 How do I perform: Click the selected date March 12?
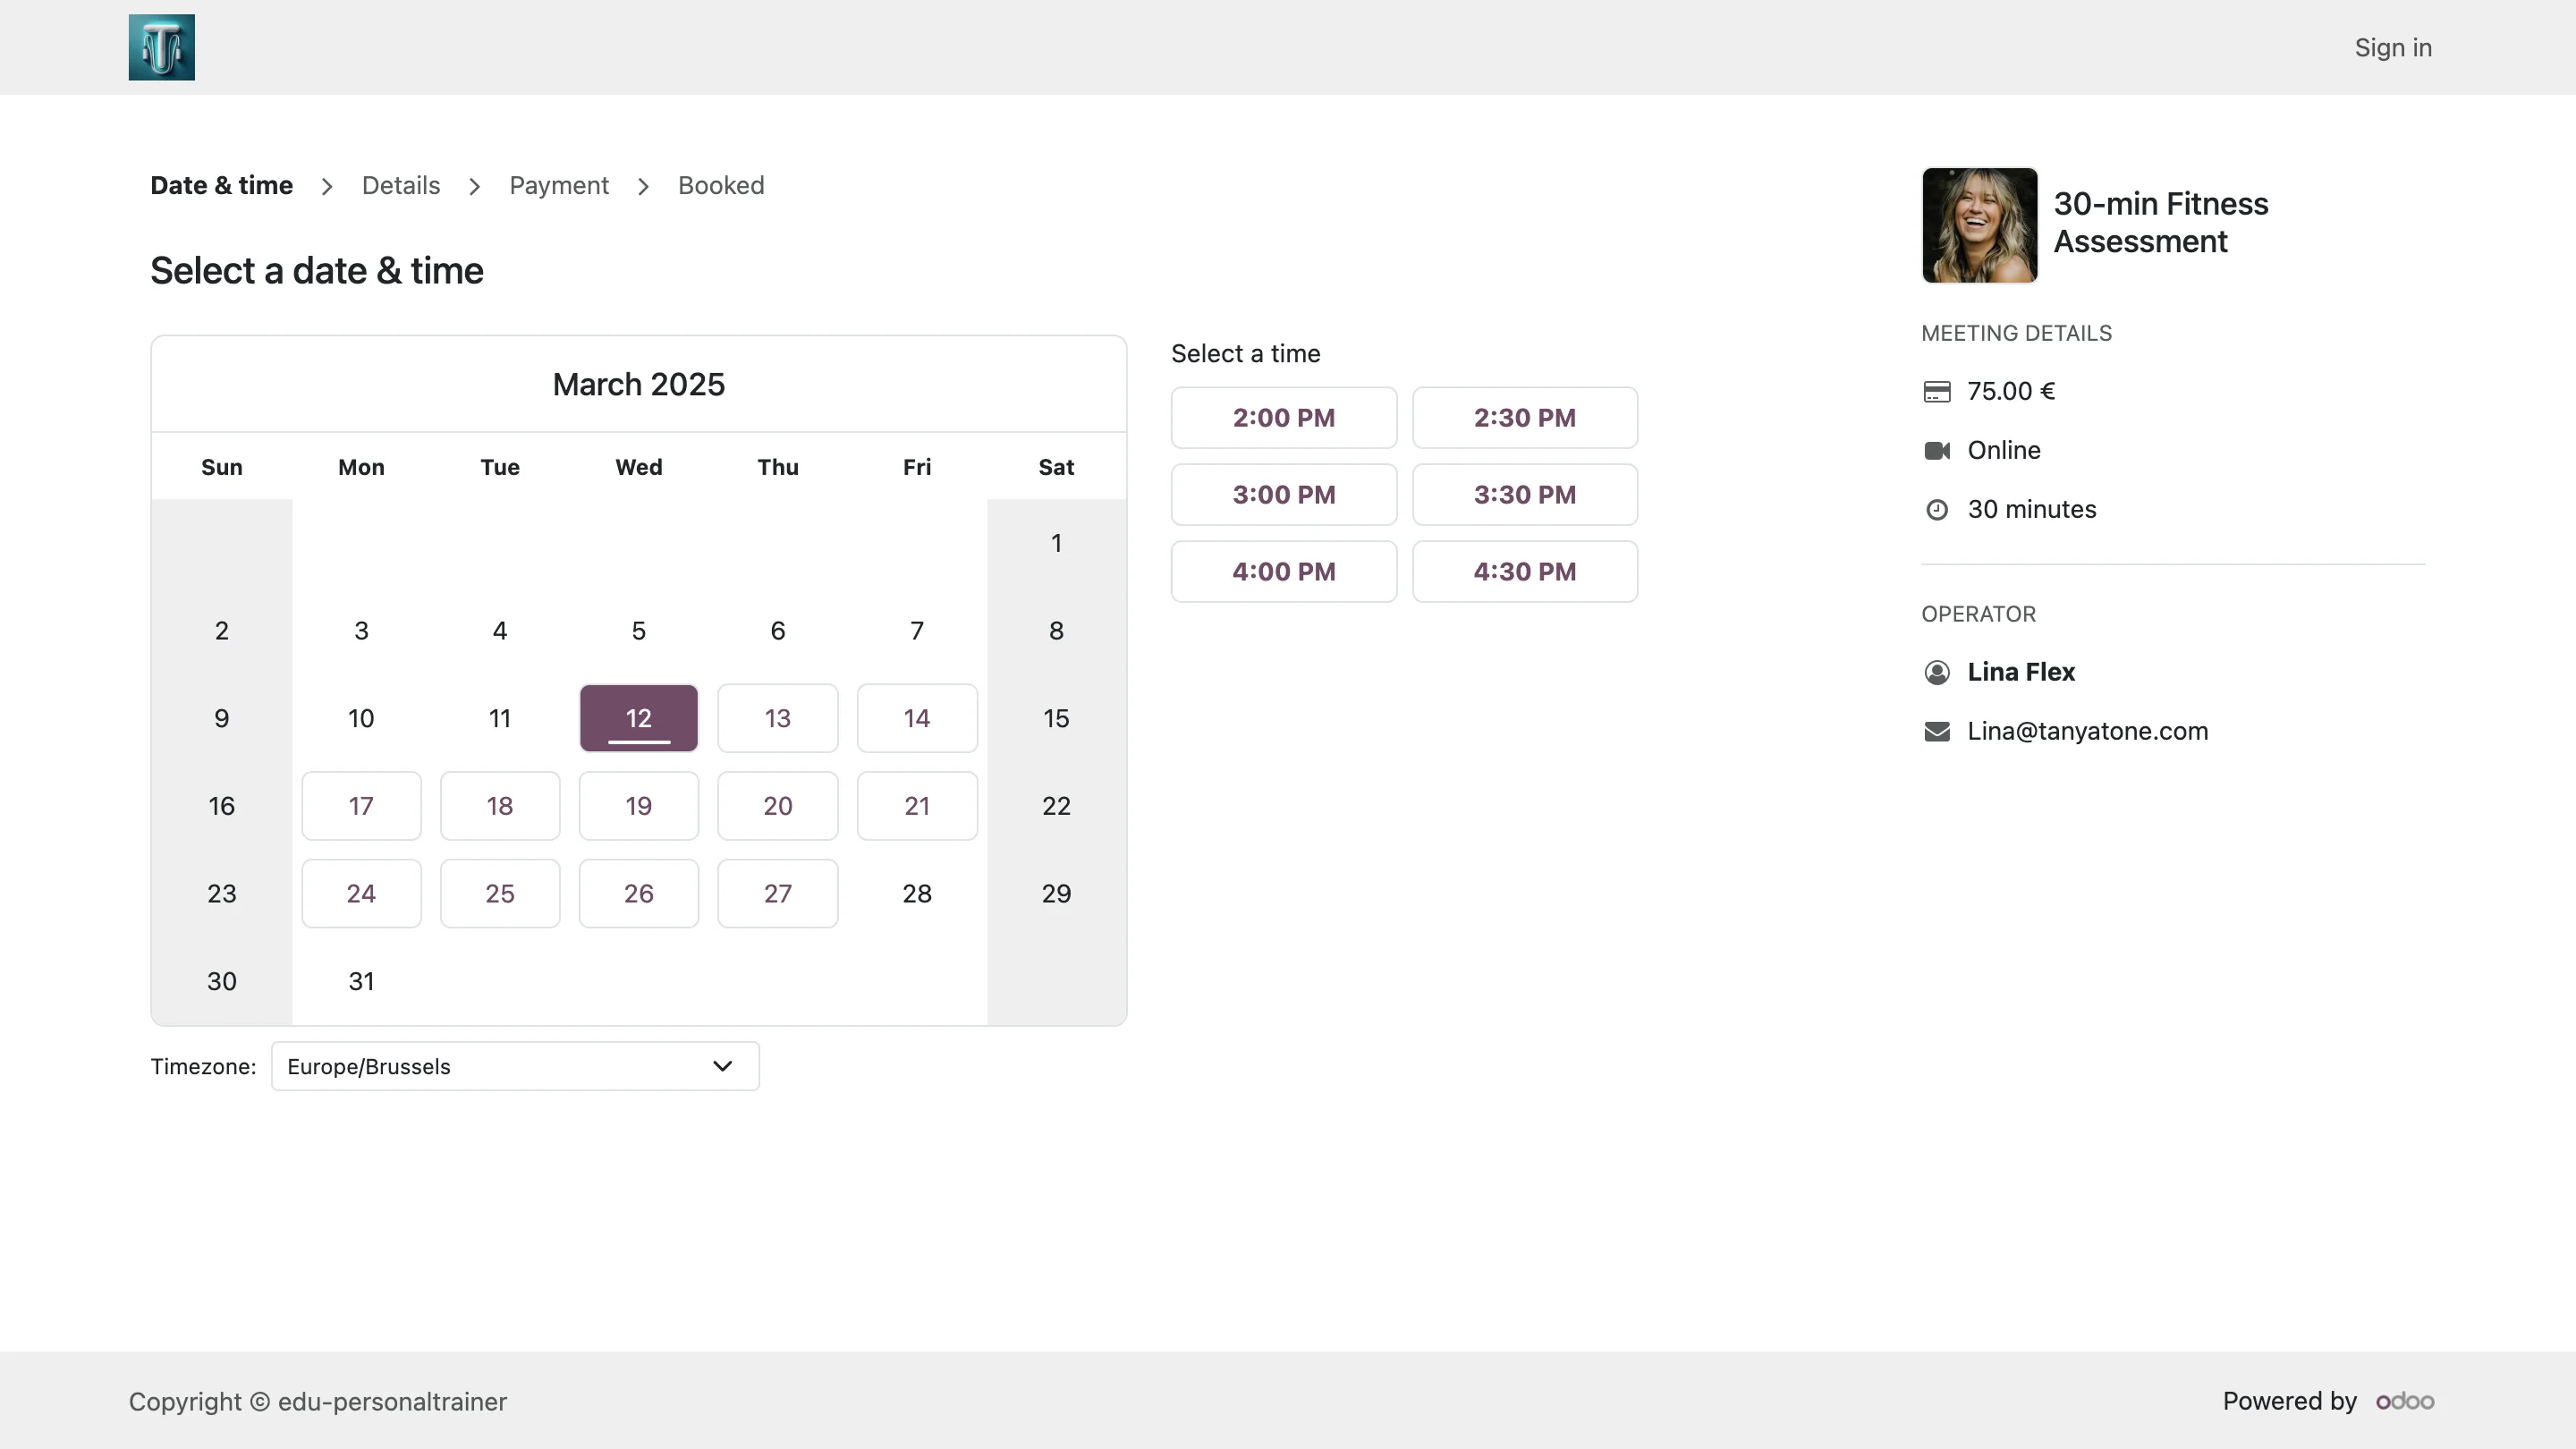coord(638,718)
